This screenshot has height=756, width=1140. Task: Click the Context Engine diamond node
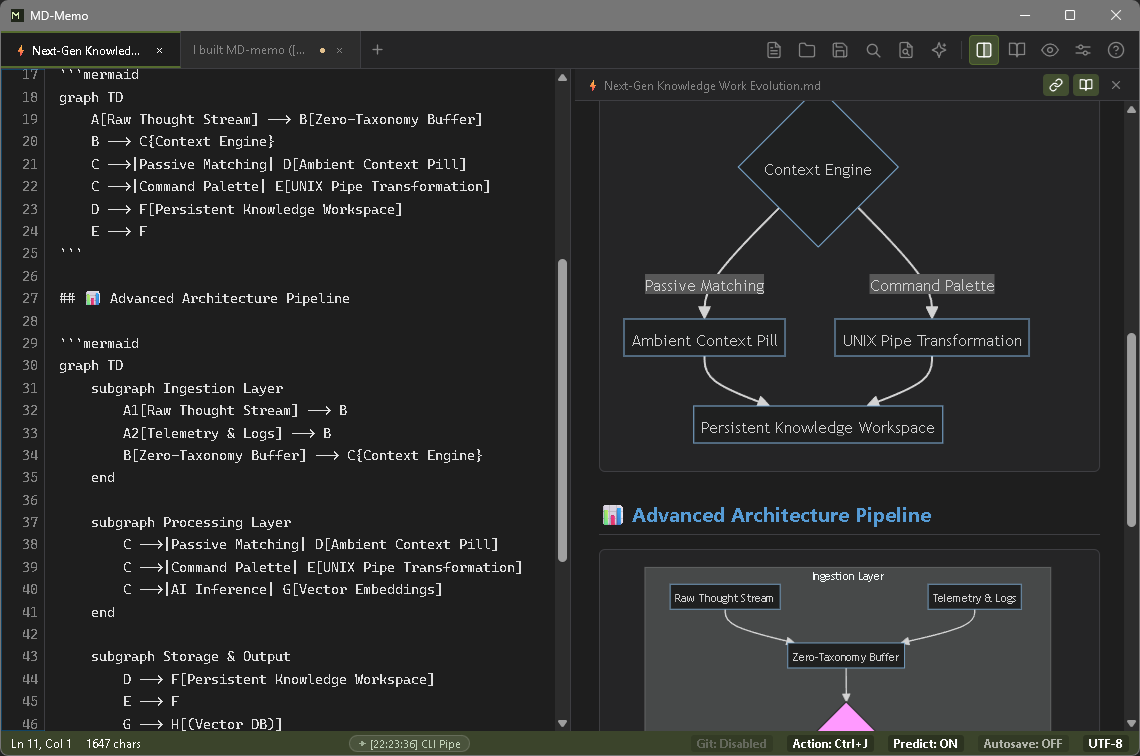(x=818, y=169)
